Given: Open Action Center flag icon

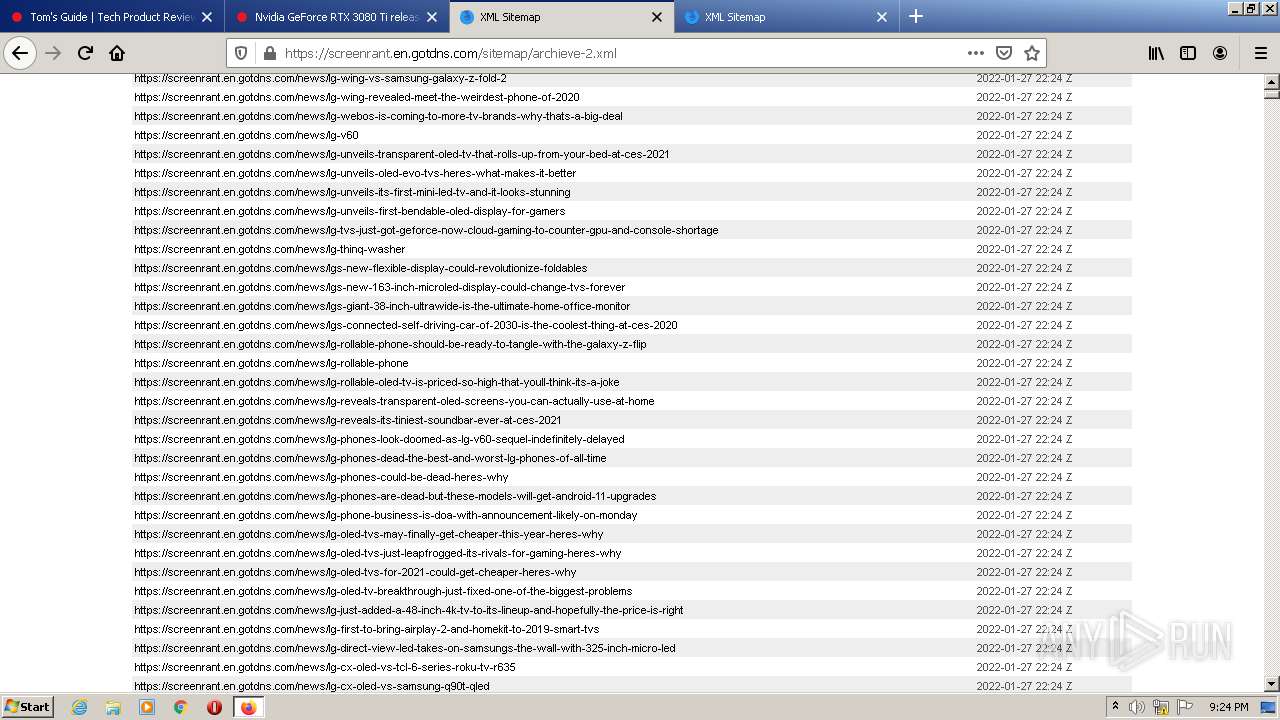Looking at the screenshot, I should coord(1185,707).
